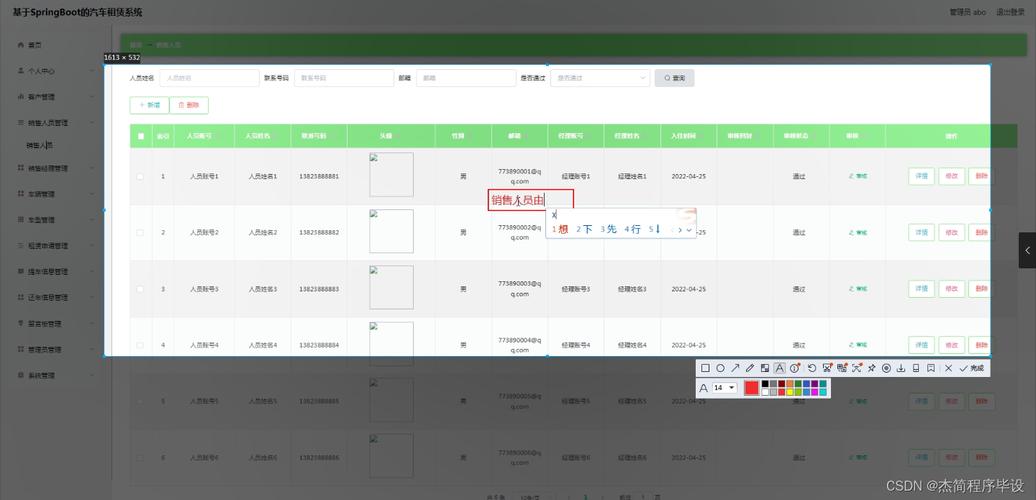
Task: Expand 租赁申请管理 sidebar menu
Action: [56, 246]
